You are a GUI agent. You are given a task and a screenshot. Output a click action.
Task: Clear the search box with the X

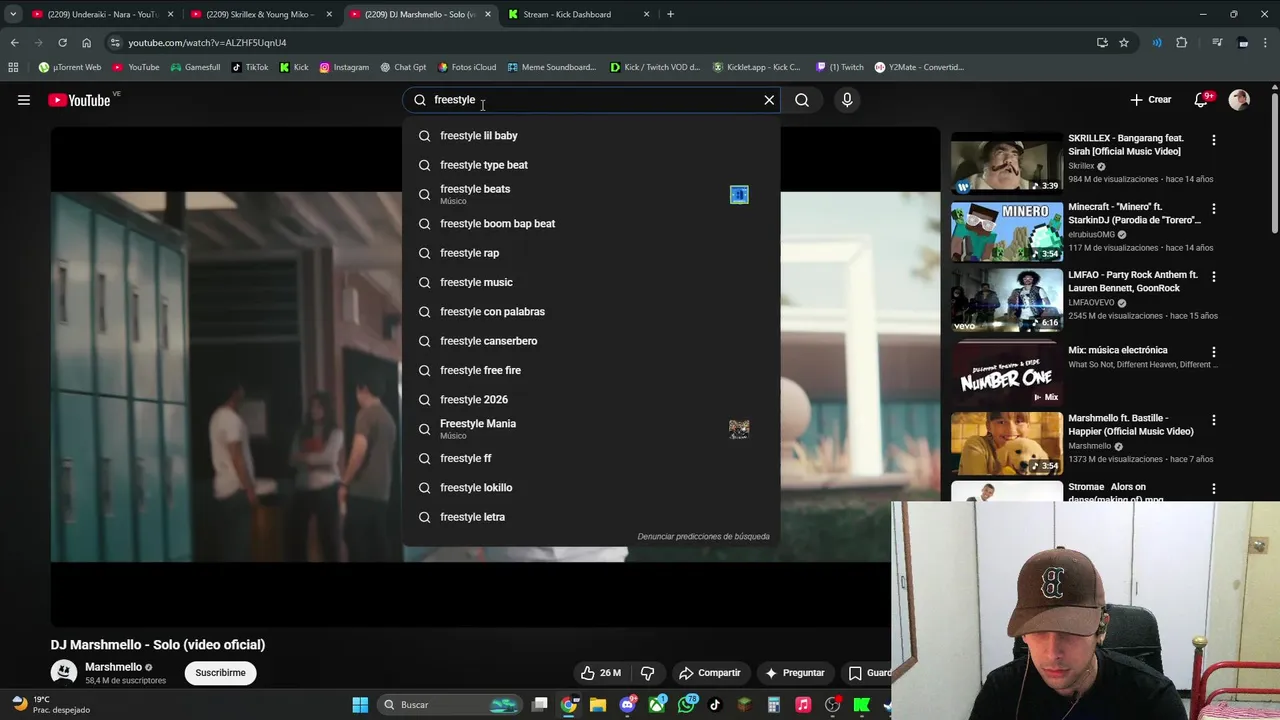(769, 100)
